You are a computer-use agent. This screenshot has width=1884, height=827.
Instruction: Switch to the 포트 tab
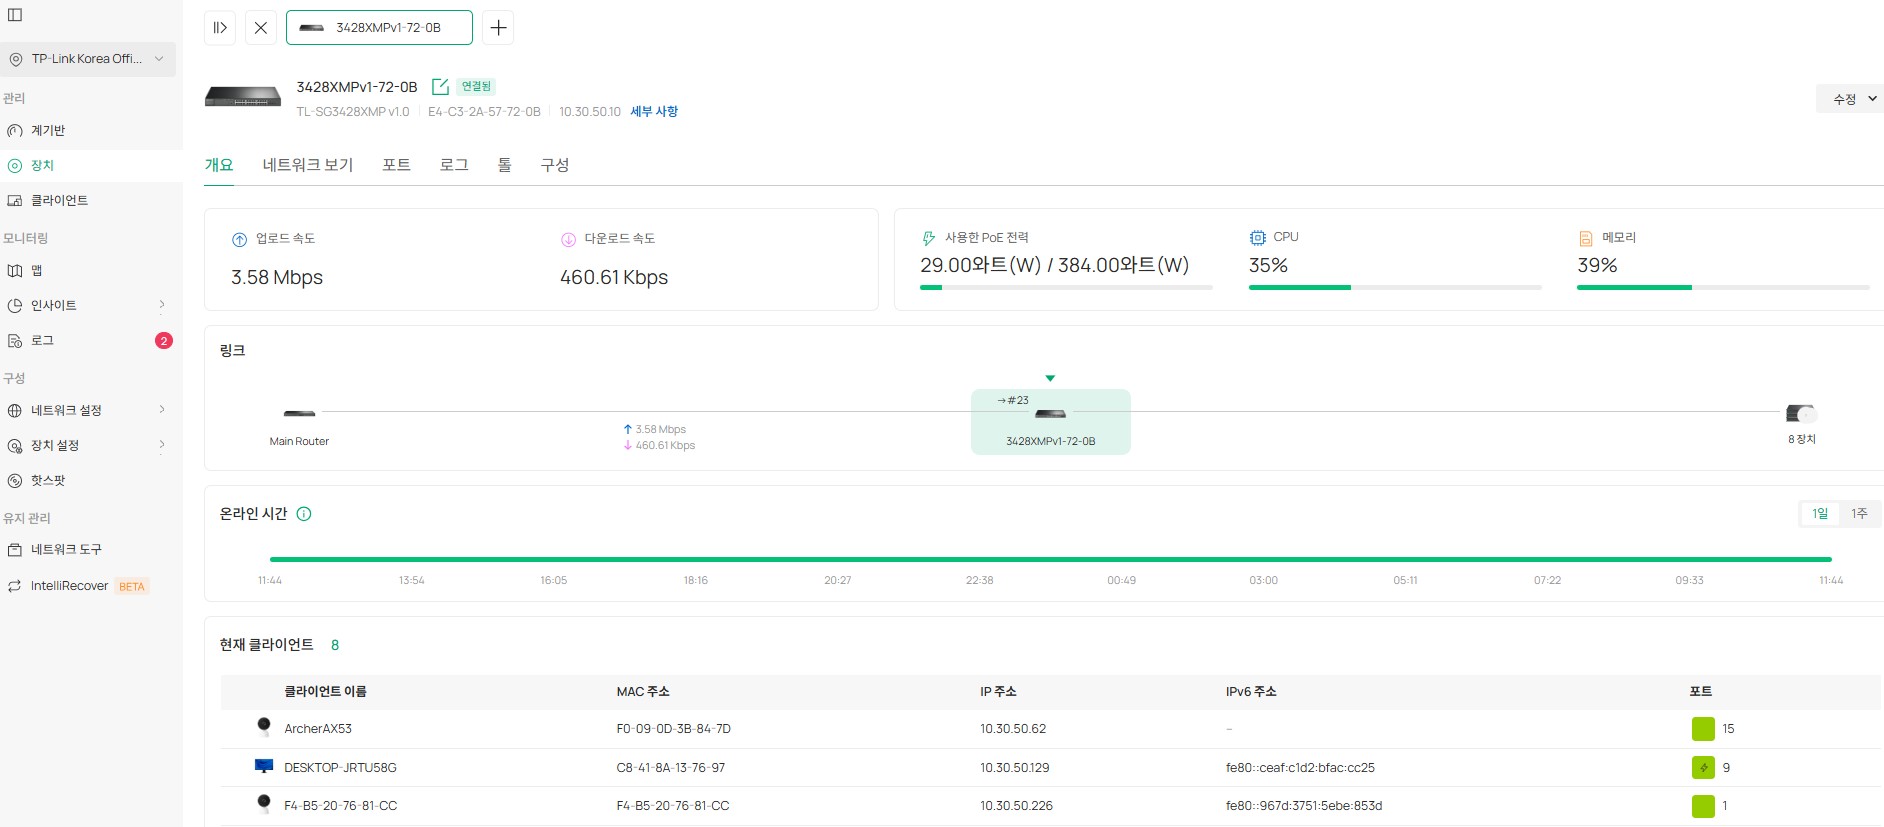396,165
